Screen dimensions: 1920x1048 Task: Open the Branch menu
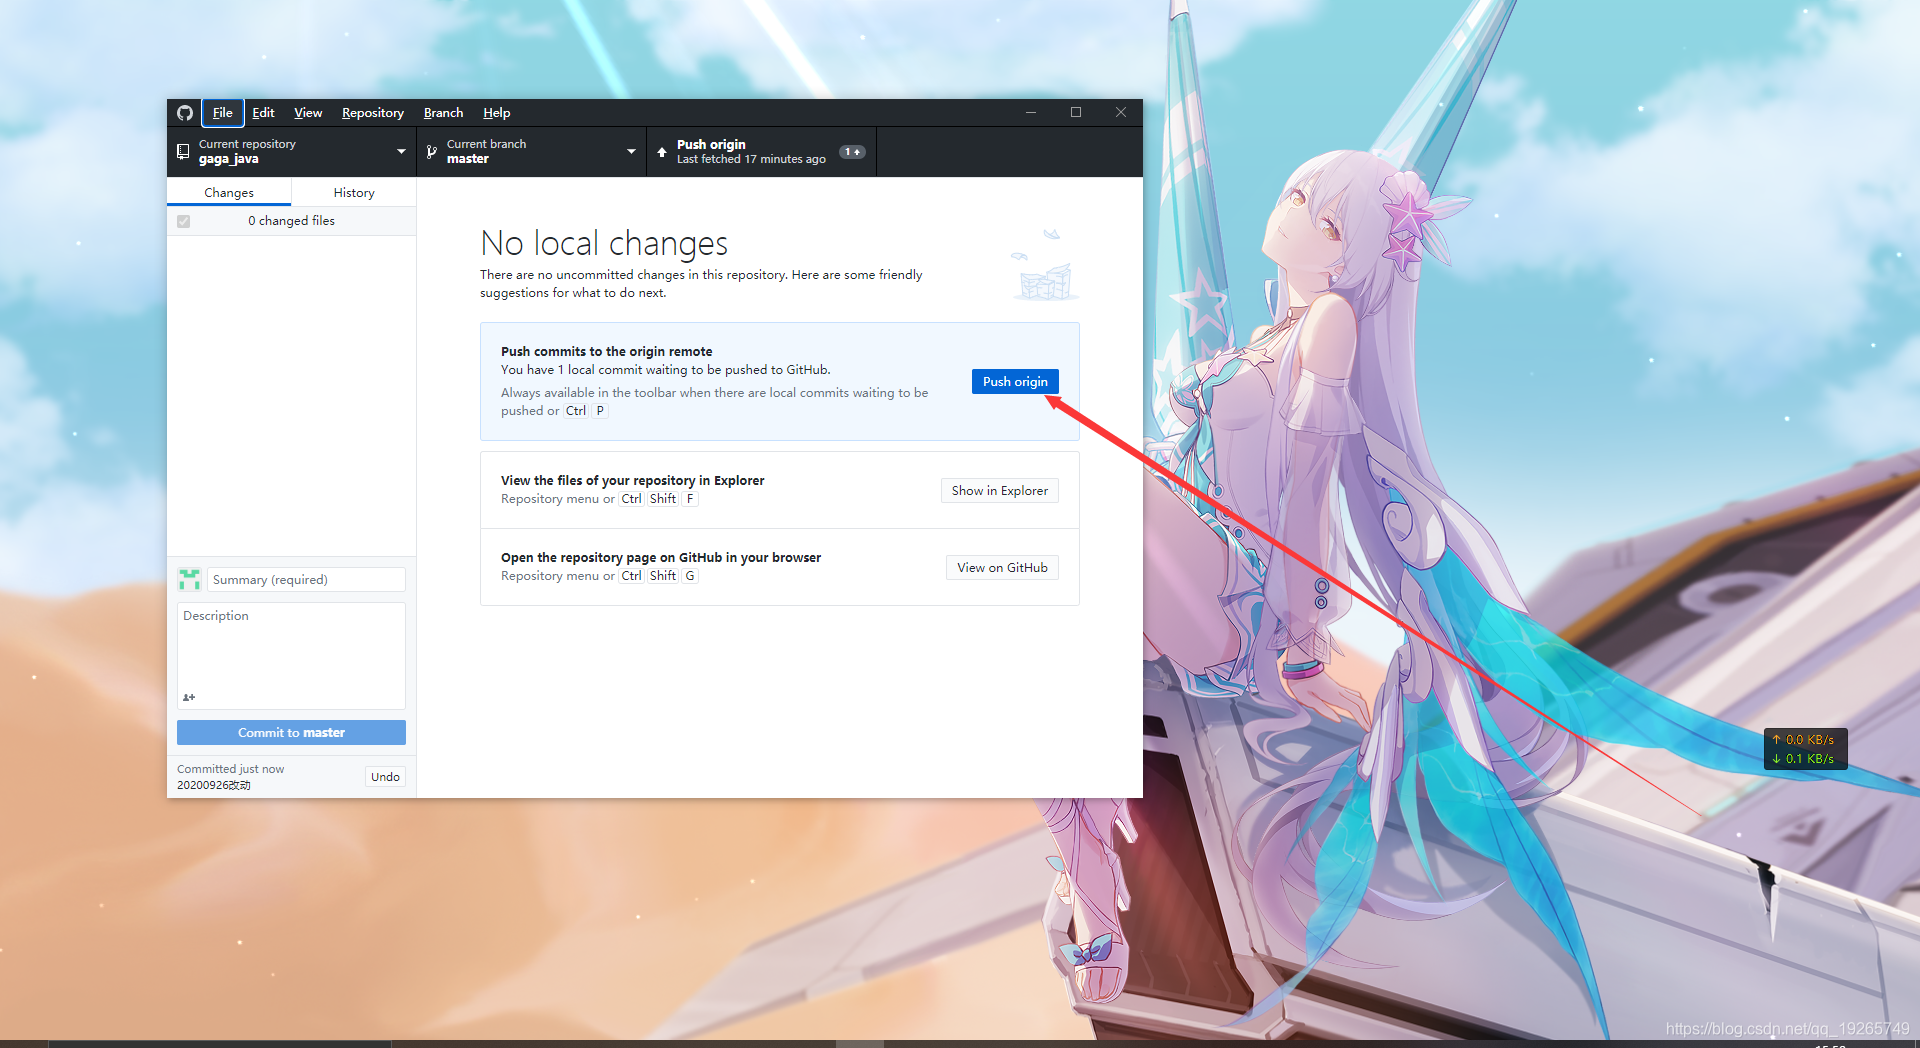[x=443, y=113]
